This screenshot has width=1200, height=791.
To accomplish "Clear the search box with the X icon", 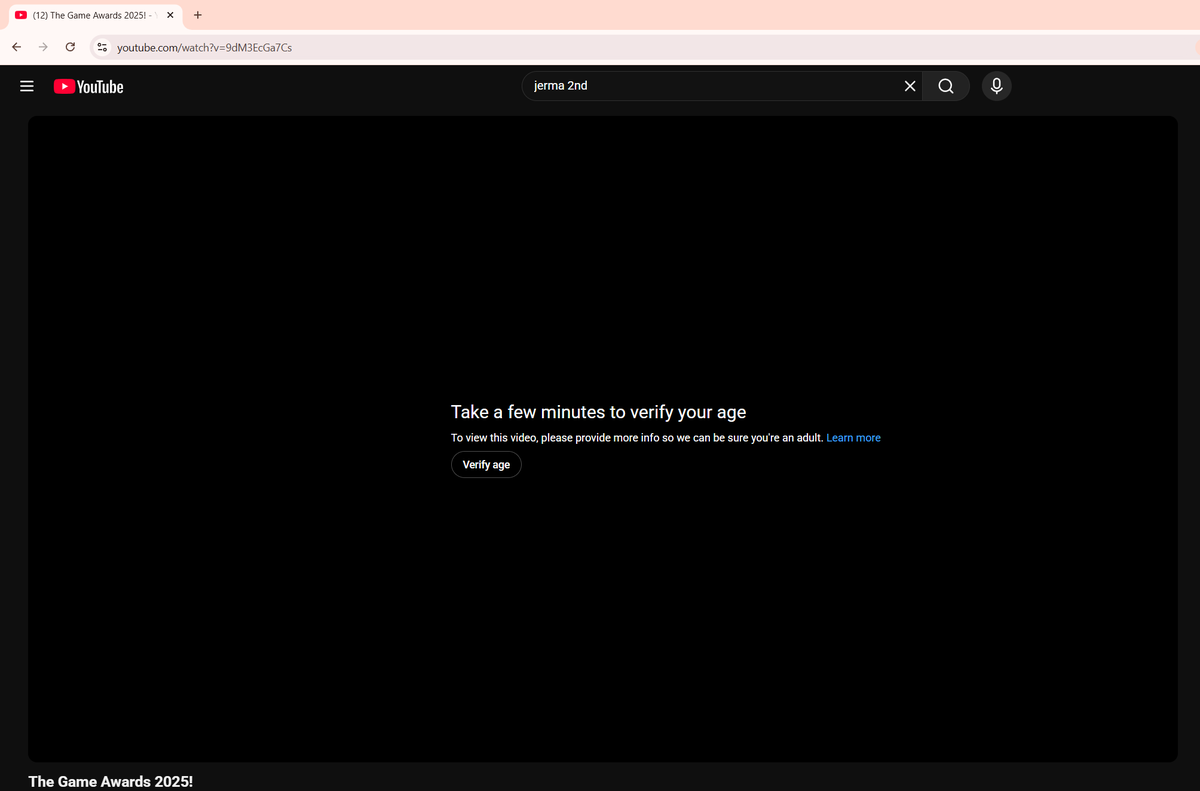I will [909, 86].
